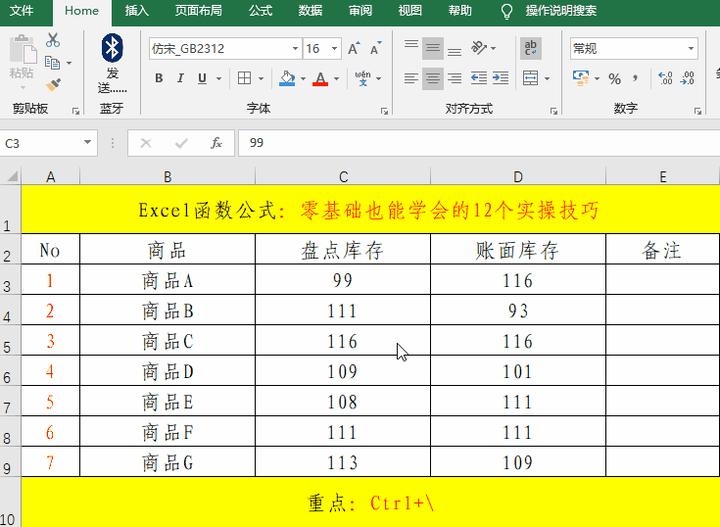Image resolution: width=720 pixels, height=527 pixels.
Task: Expand copy options arrow
Action: tap(69, 63)
